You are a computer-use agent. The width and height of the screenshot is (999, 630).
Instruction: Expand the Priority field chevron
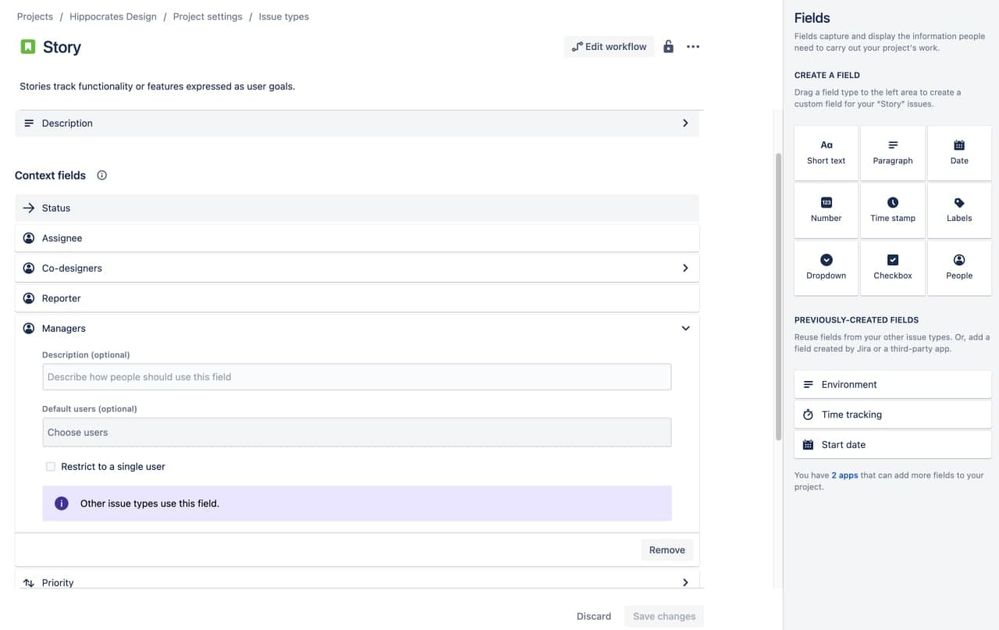[x=686, y=582]
